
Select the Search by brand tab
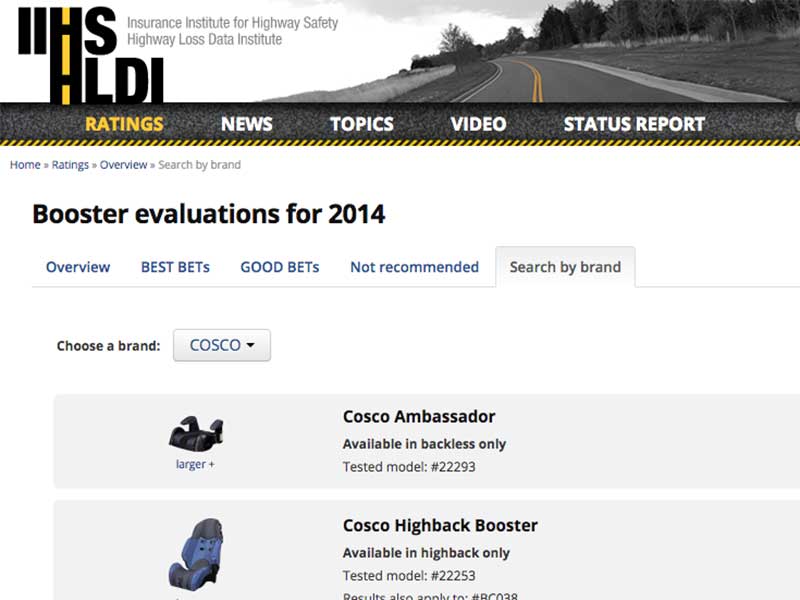tap(565, 267)
